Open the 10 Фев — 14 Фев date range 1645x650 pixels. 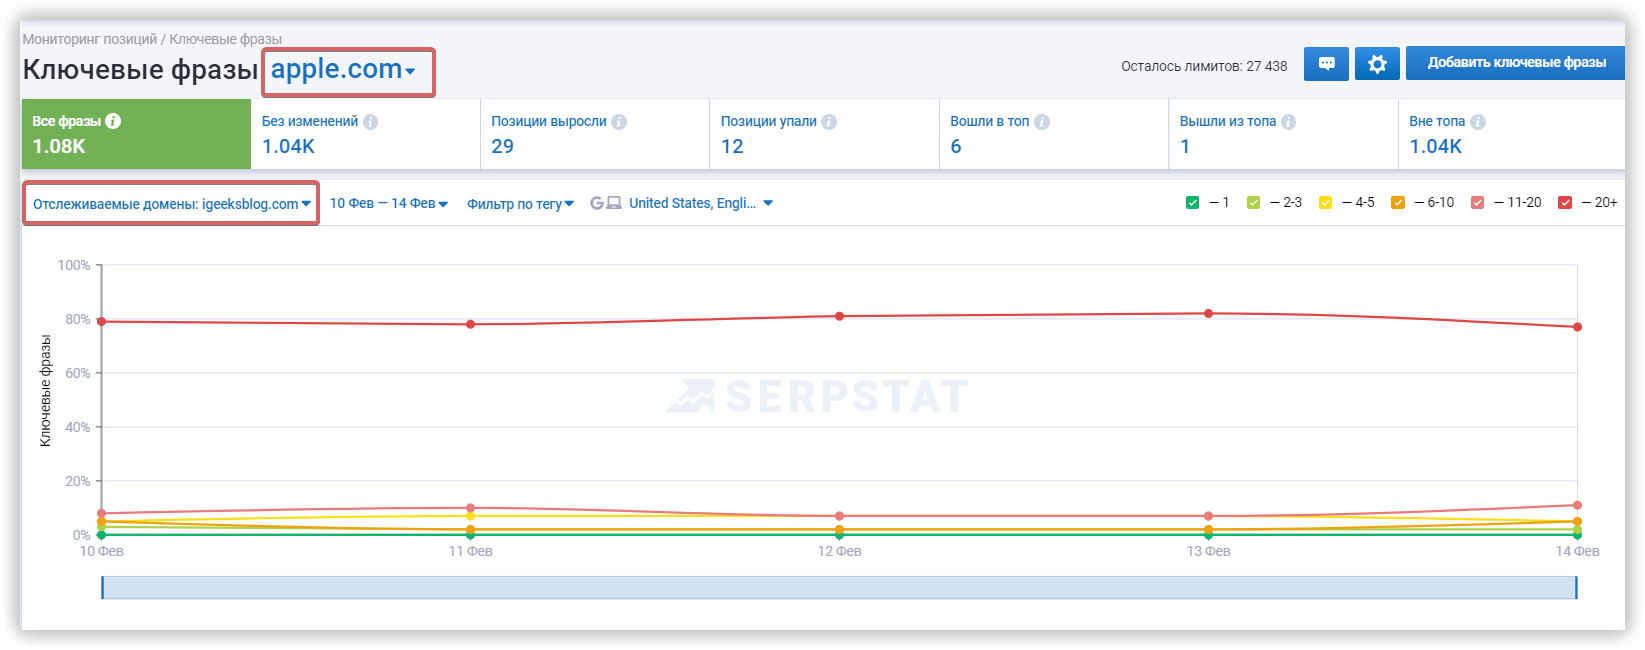[x=388, y=204]
